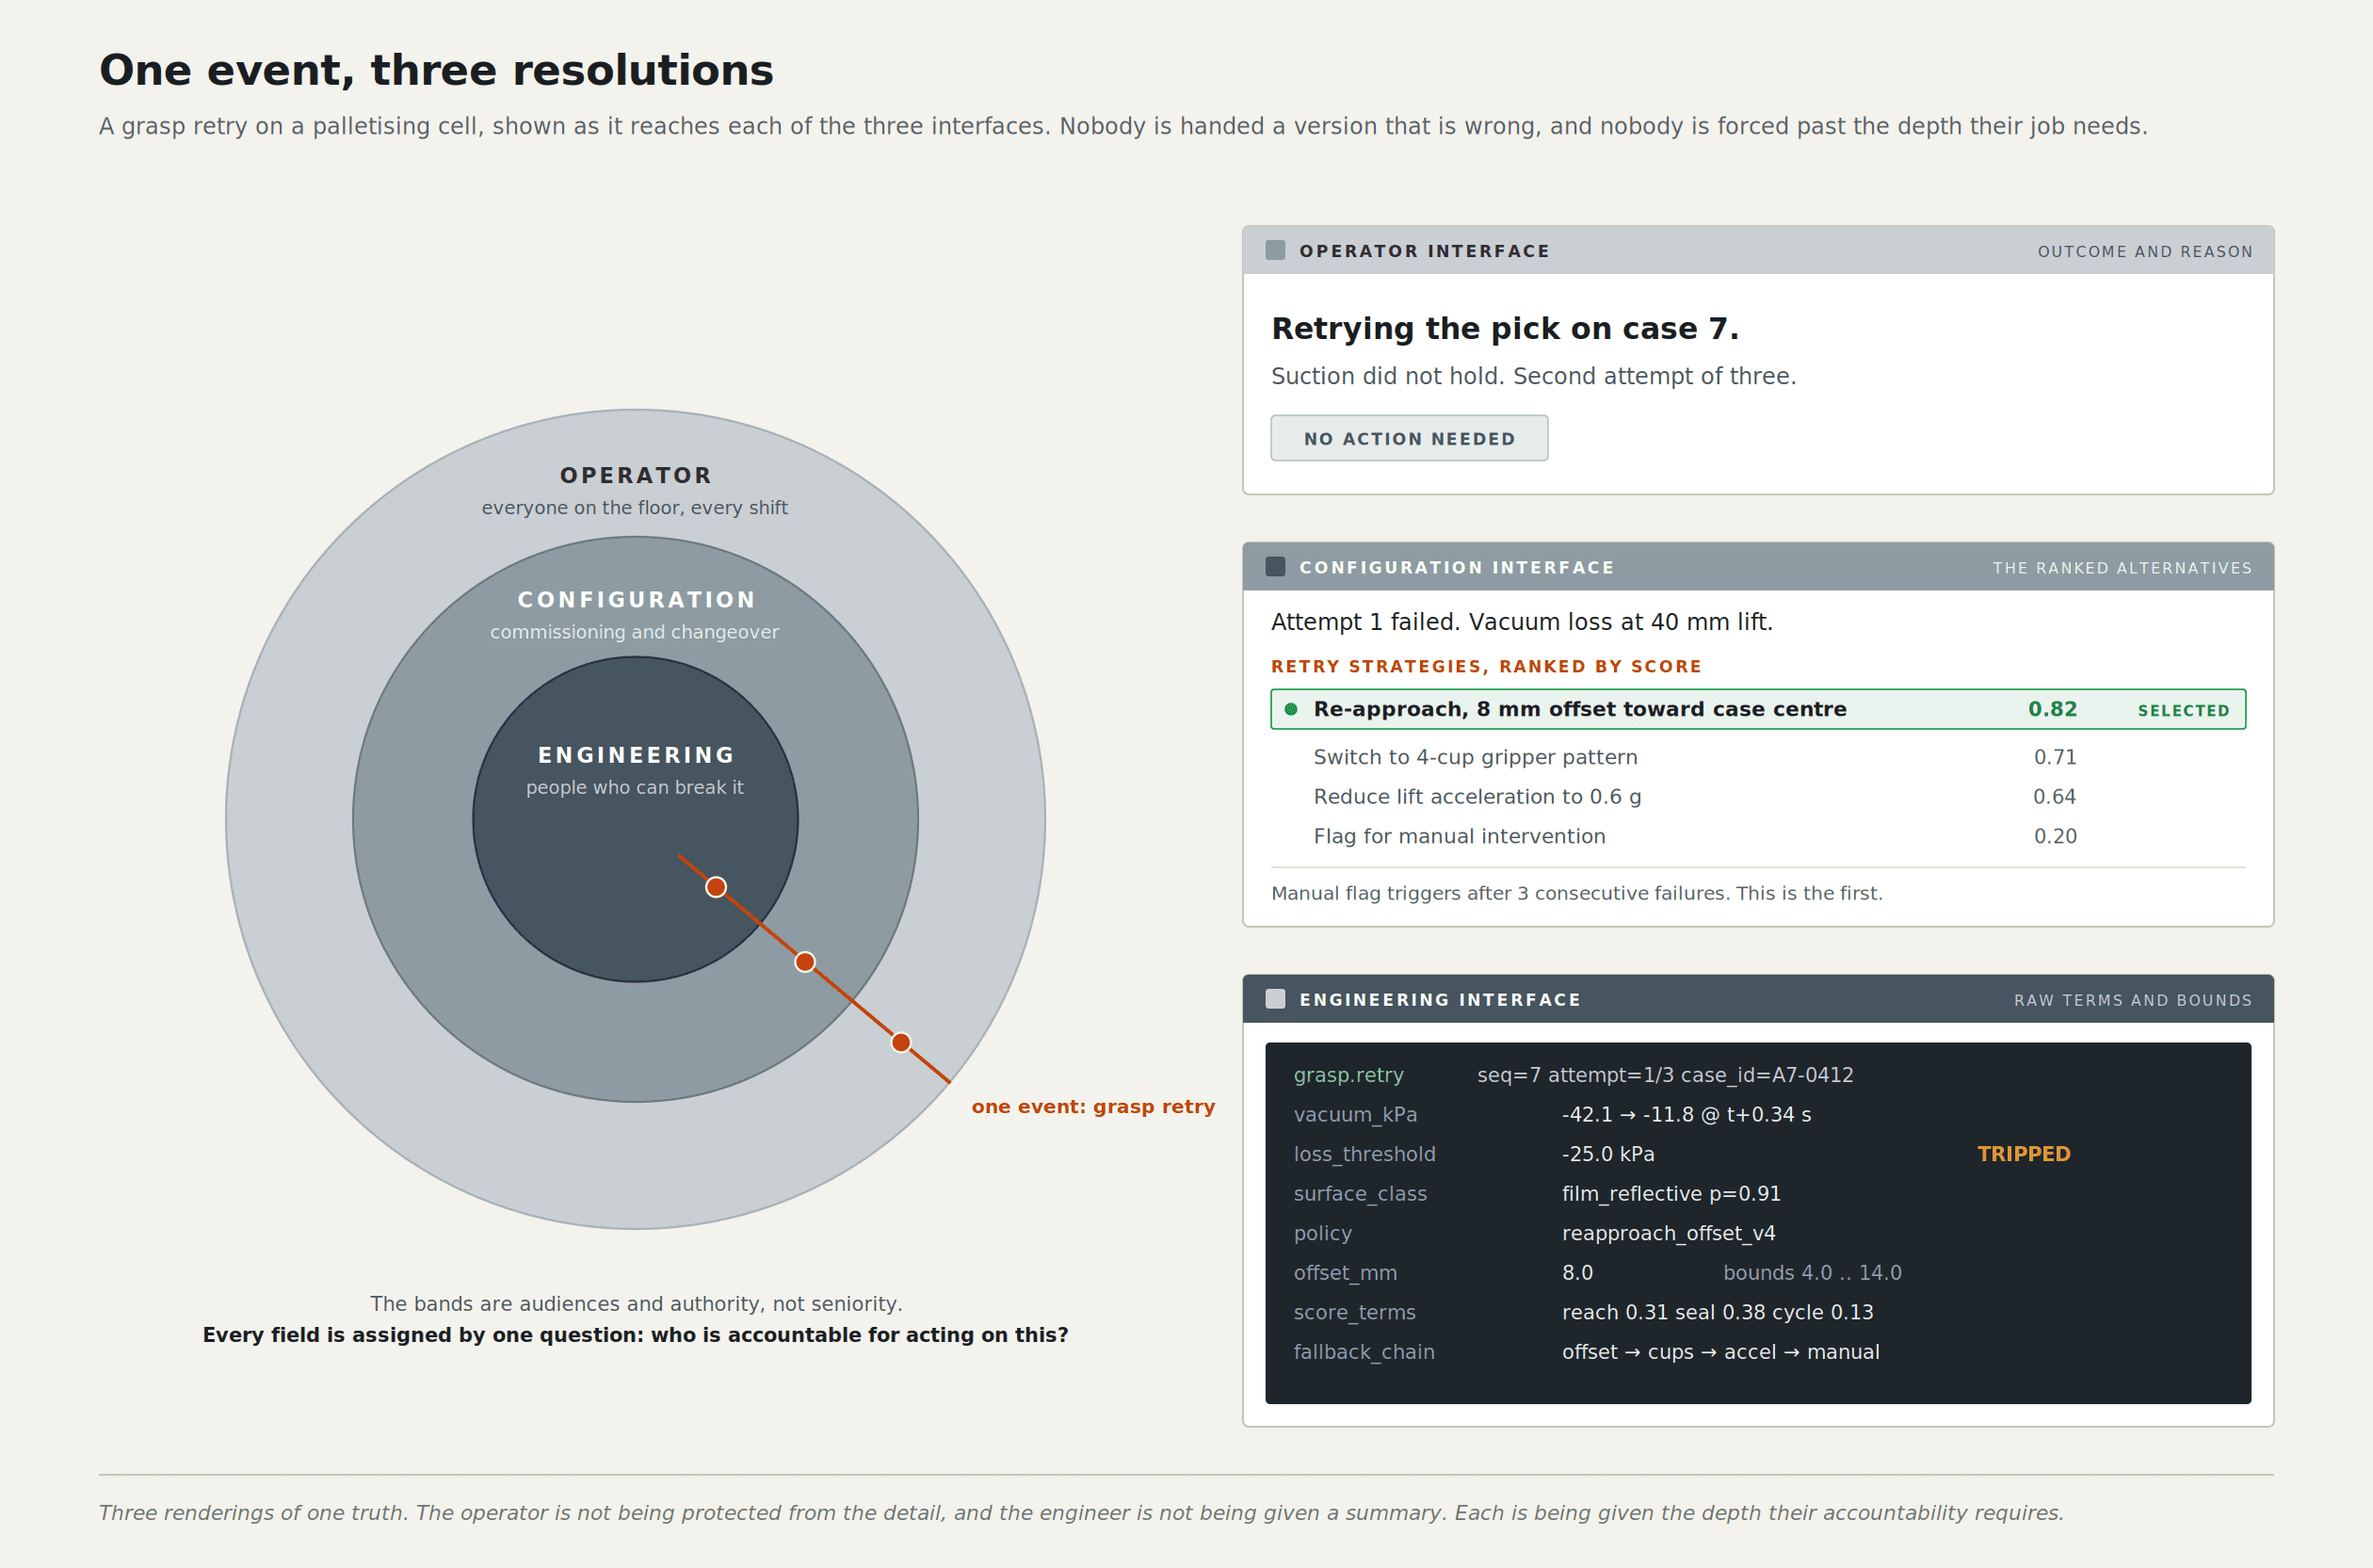Click the green dot beside Re-approach strategy
This screenshot has height=1568, width=2373.
pos(1291,709)
